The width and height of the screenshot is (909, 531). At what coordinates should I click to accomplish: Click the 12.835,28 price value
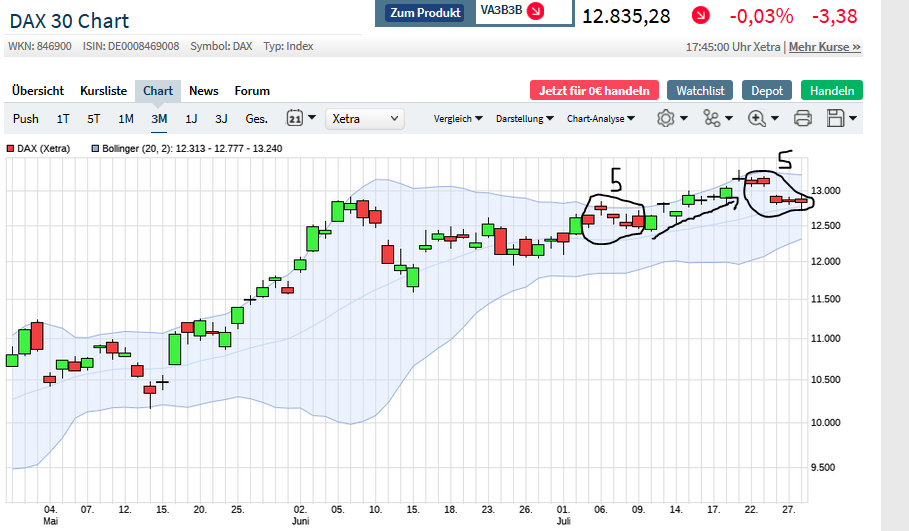pos(626,16)
